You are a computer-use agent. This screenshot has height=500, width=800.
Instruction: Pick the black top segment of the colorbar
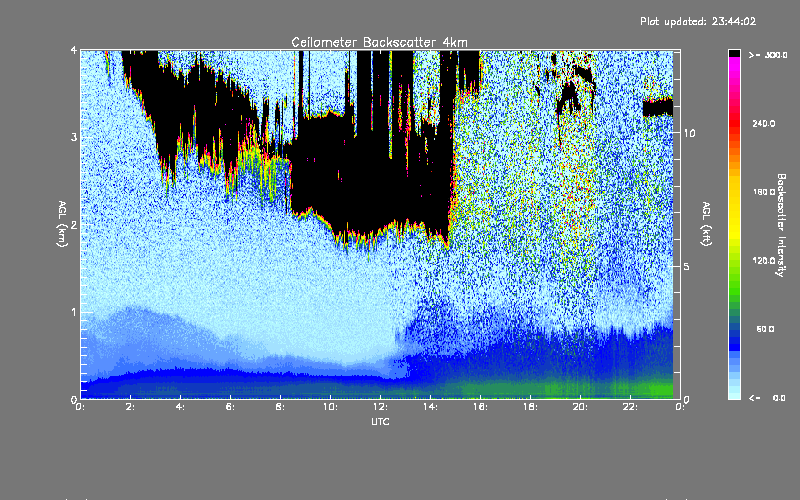point(734,54)
